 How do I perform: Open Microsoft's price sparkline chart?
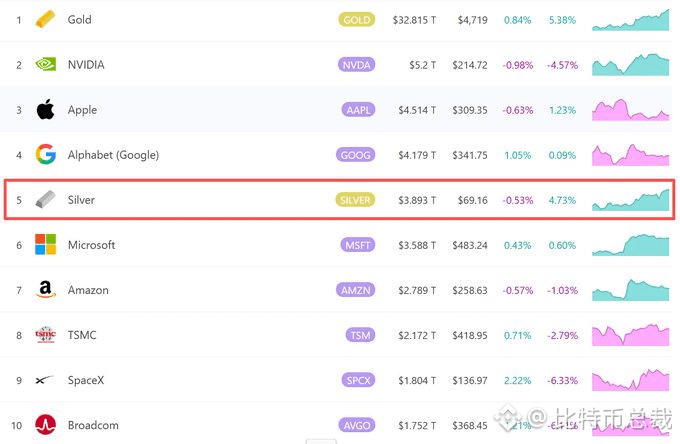click(631, 245)
